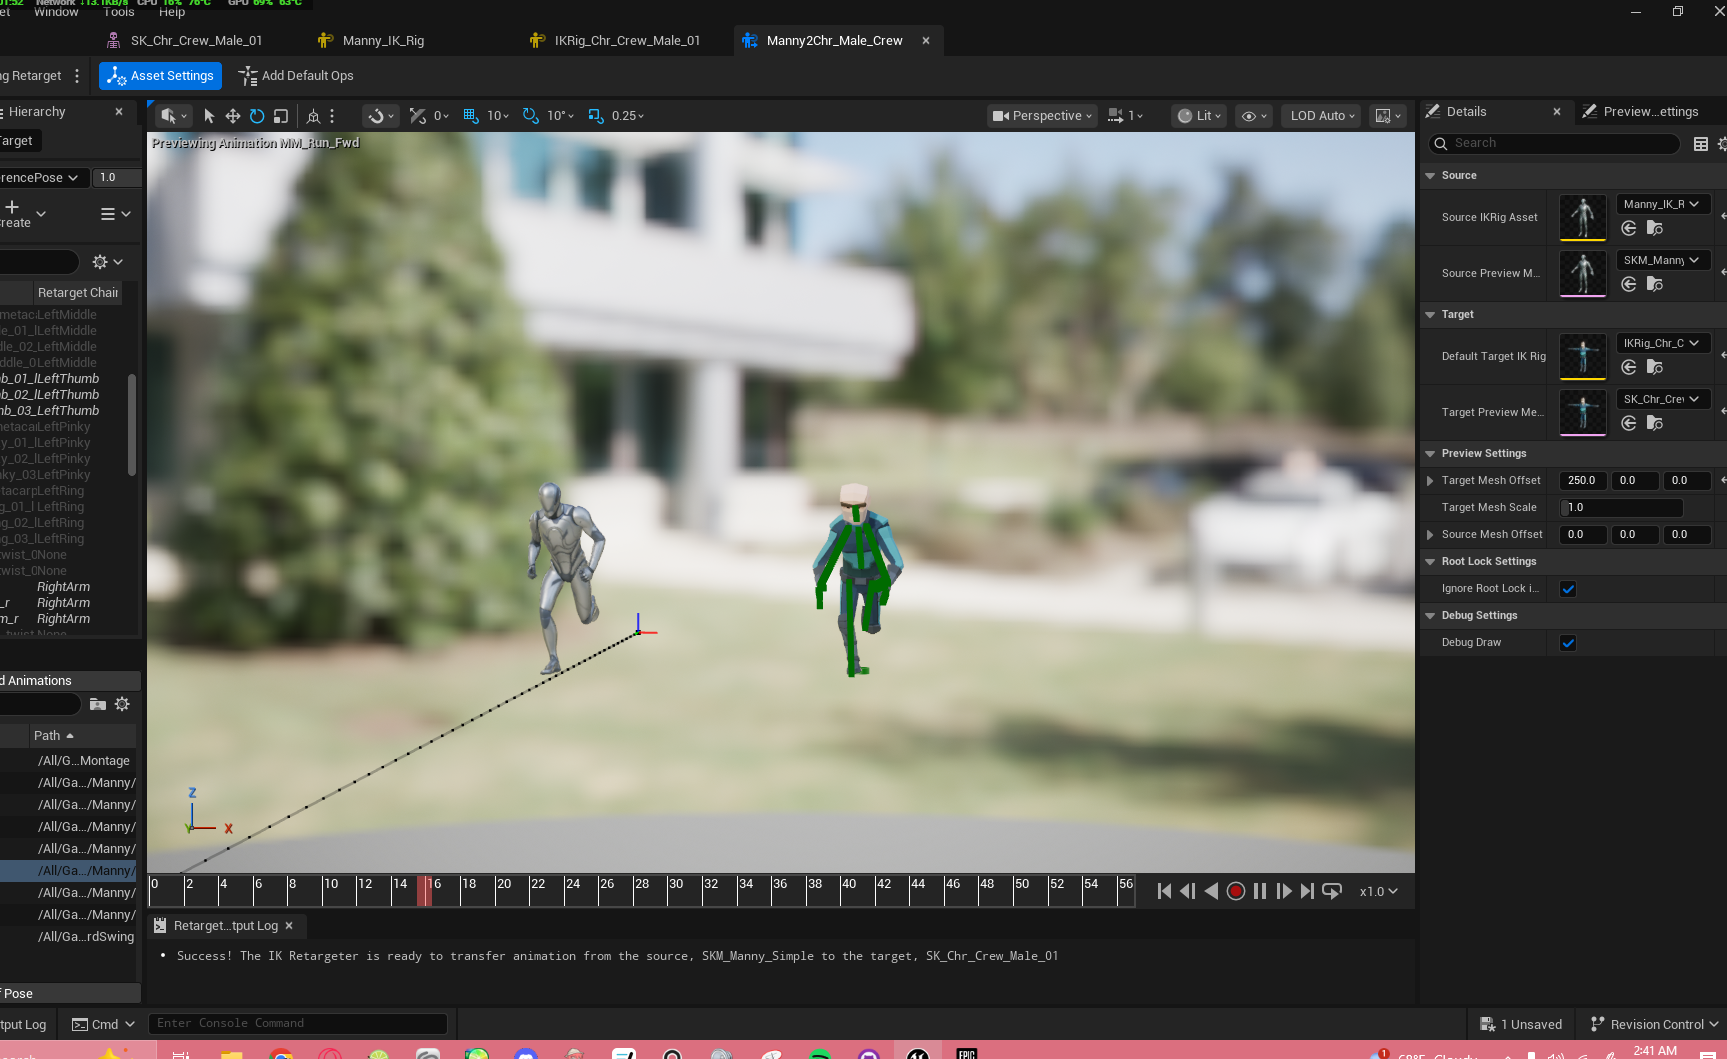Open the viewport Show (eye) menu
This screenshot has height=1059, width=1727.
tap(1254, 116)
